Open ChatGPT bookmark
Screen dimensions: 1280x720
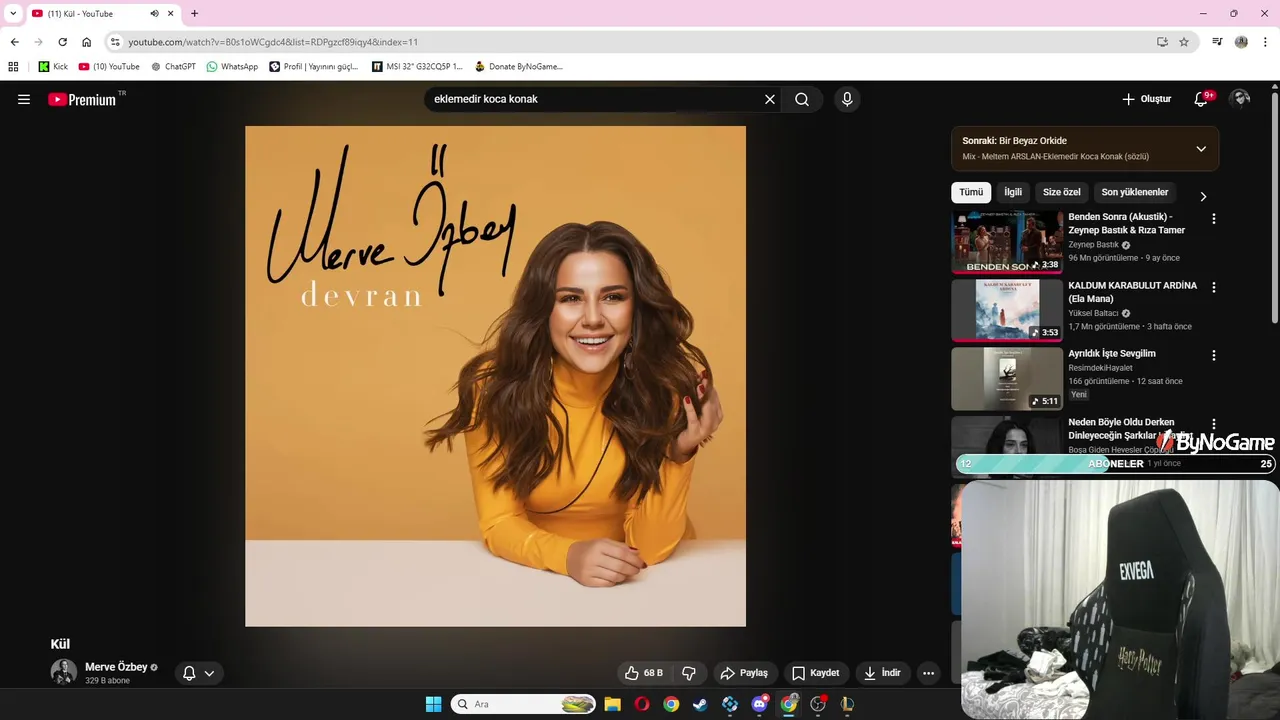point(173,66)
